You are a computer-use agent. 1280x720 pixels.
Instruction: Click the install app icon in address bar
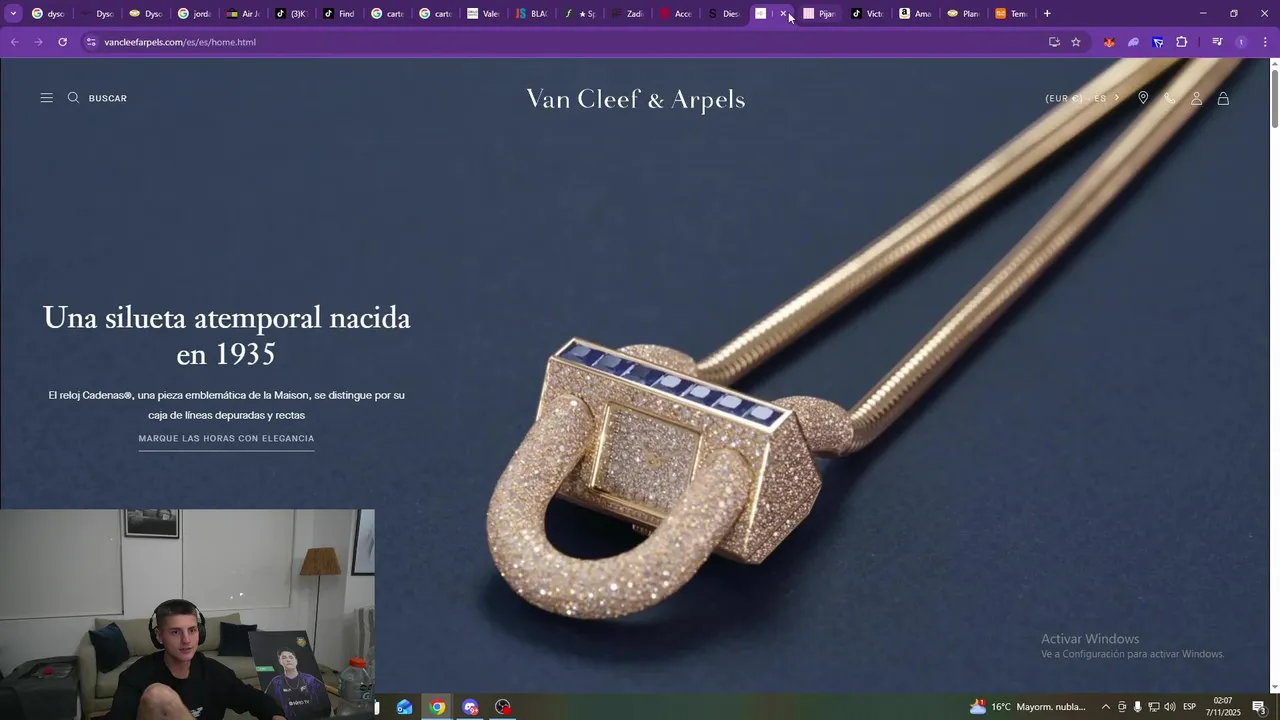(1054, 42)
